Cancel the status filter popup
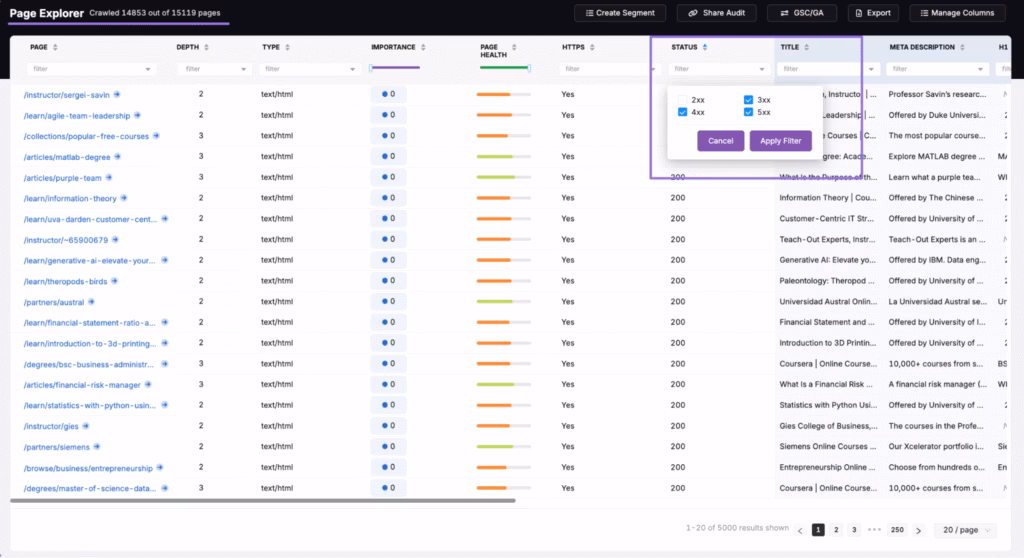This screenshot has height=558, width=1024. tap(720, 141)
